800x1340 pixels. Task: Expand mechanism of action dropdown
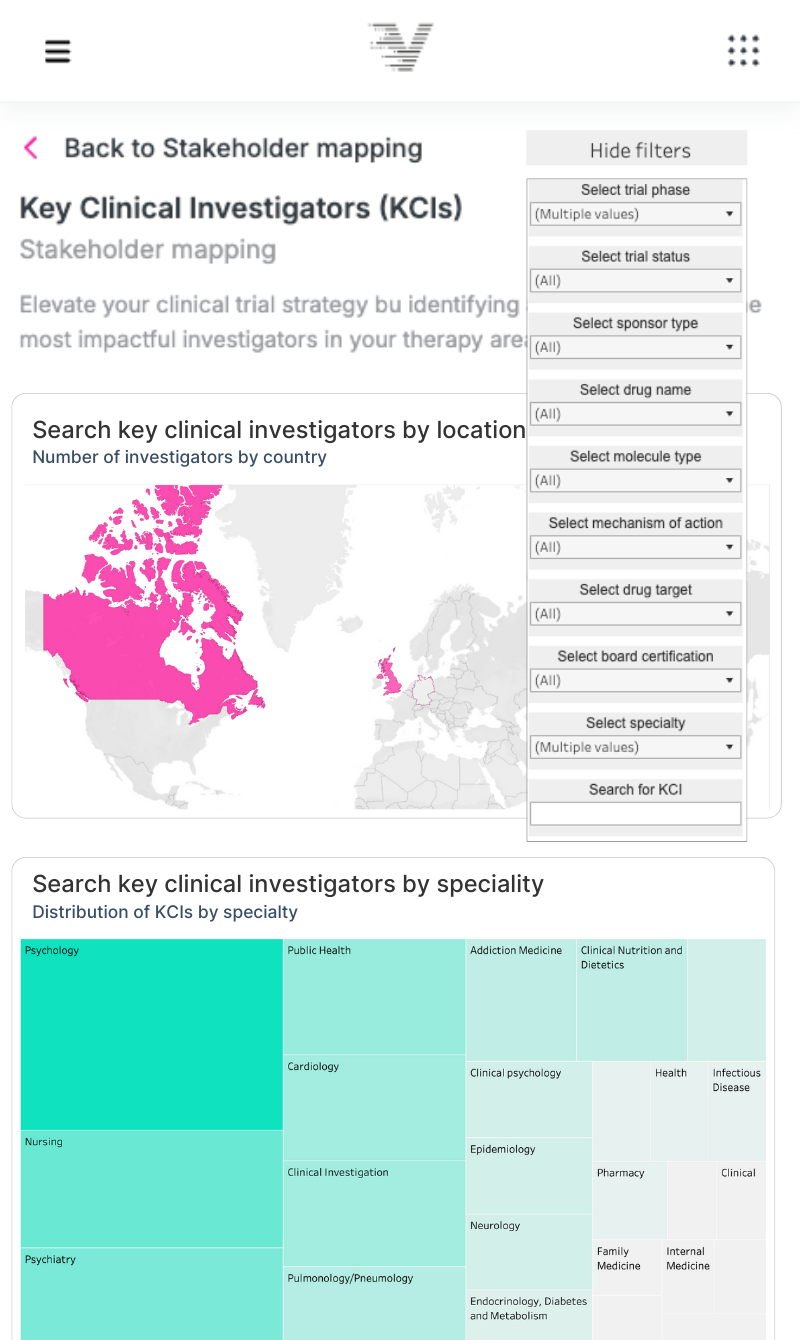[635, 547]
